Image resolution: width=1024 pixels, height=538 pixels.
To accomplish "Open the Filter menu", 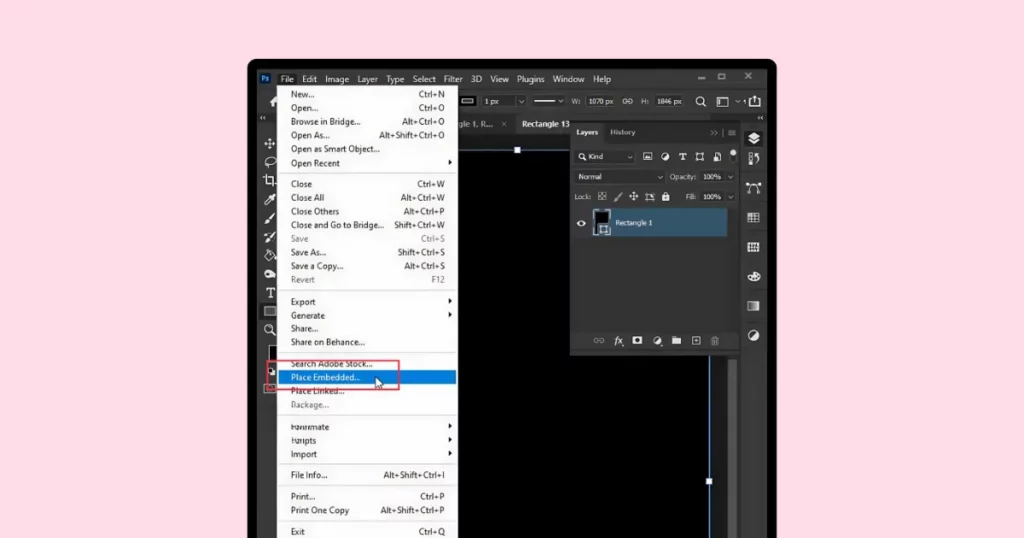I will 453,79.
